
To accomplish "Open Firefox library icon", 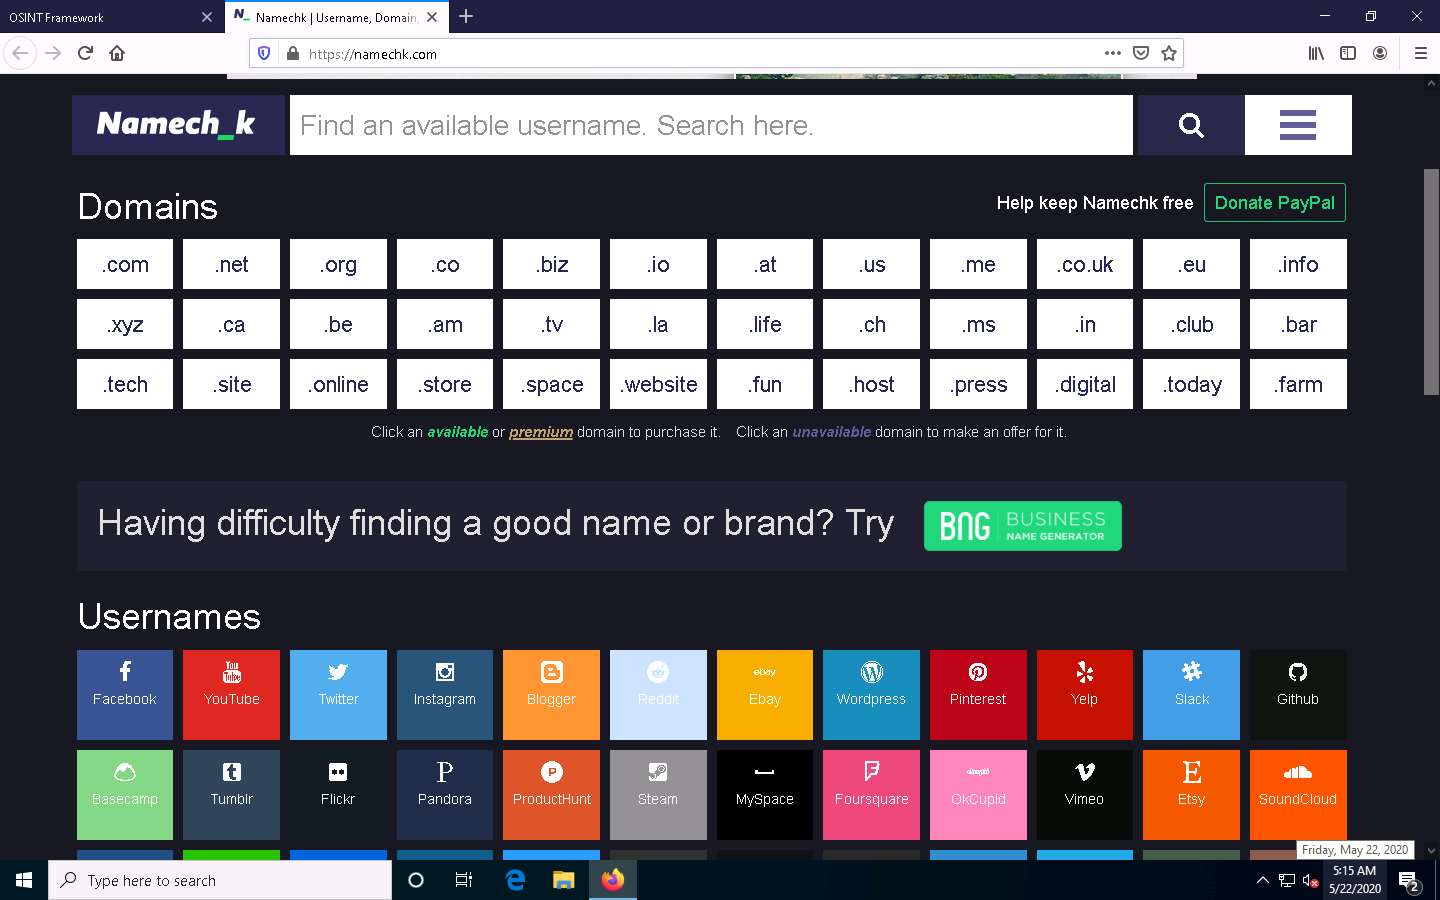I will coord(1316,53).
